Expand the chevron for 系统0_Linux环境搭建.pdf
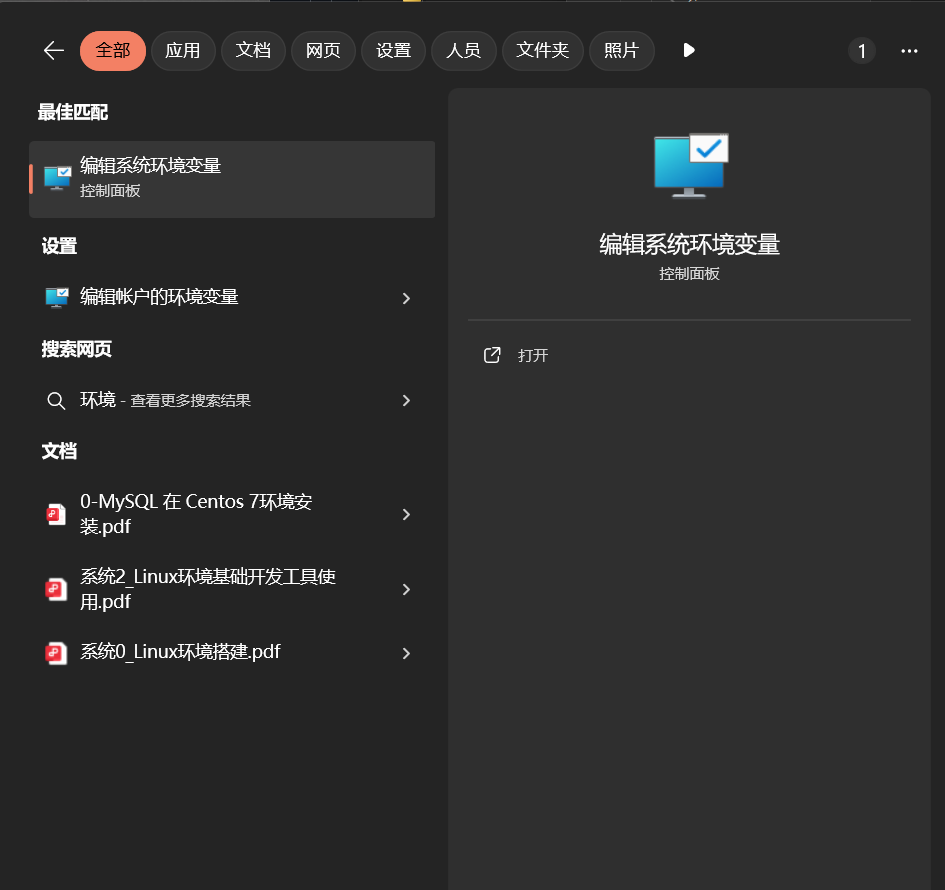The width and height of the screenshot is (945, 890). [x=406, y=653]
